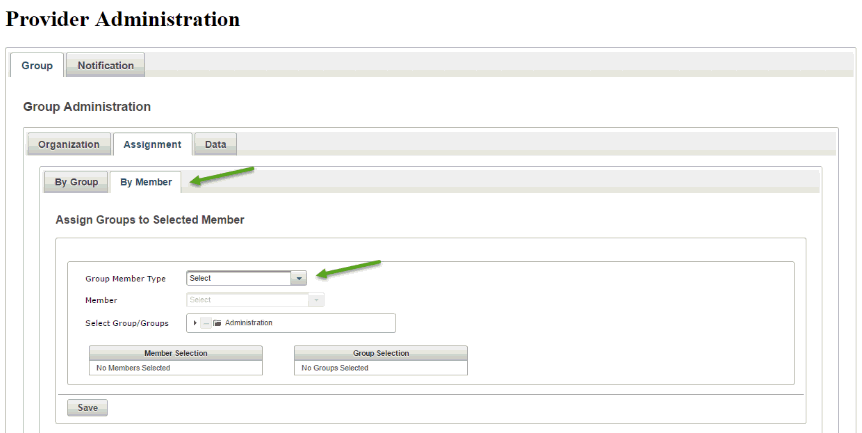This screenshot has height=433, width=862.
Task: Click the Select Group/Groups label text
Action: pyautogui.click(x=127, y=323)
